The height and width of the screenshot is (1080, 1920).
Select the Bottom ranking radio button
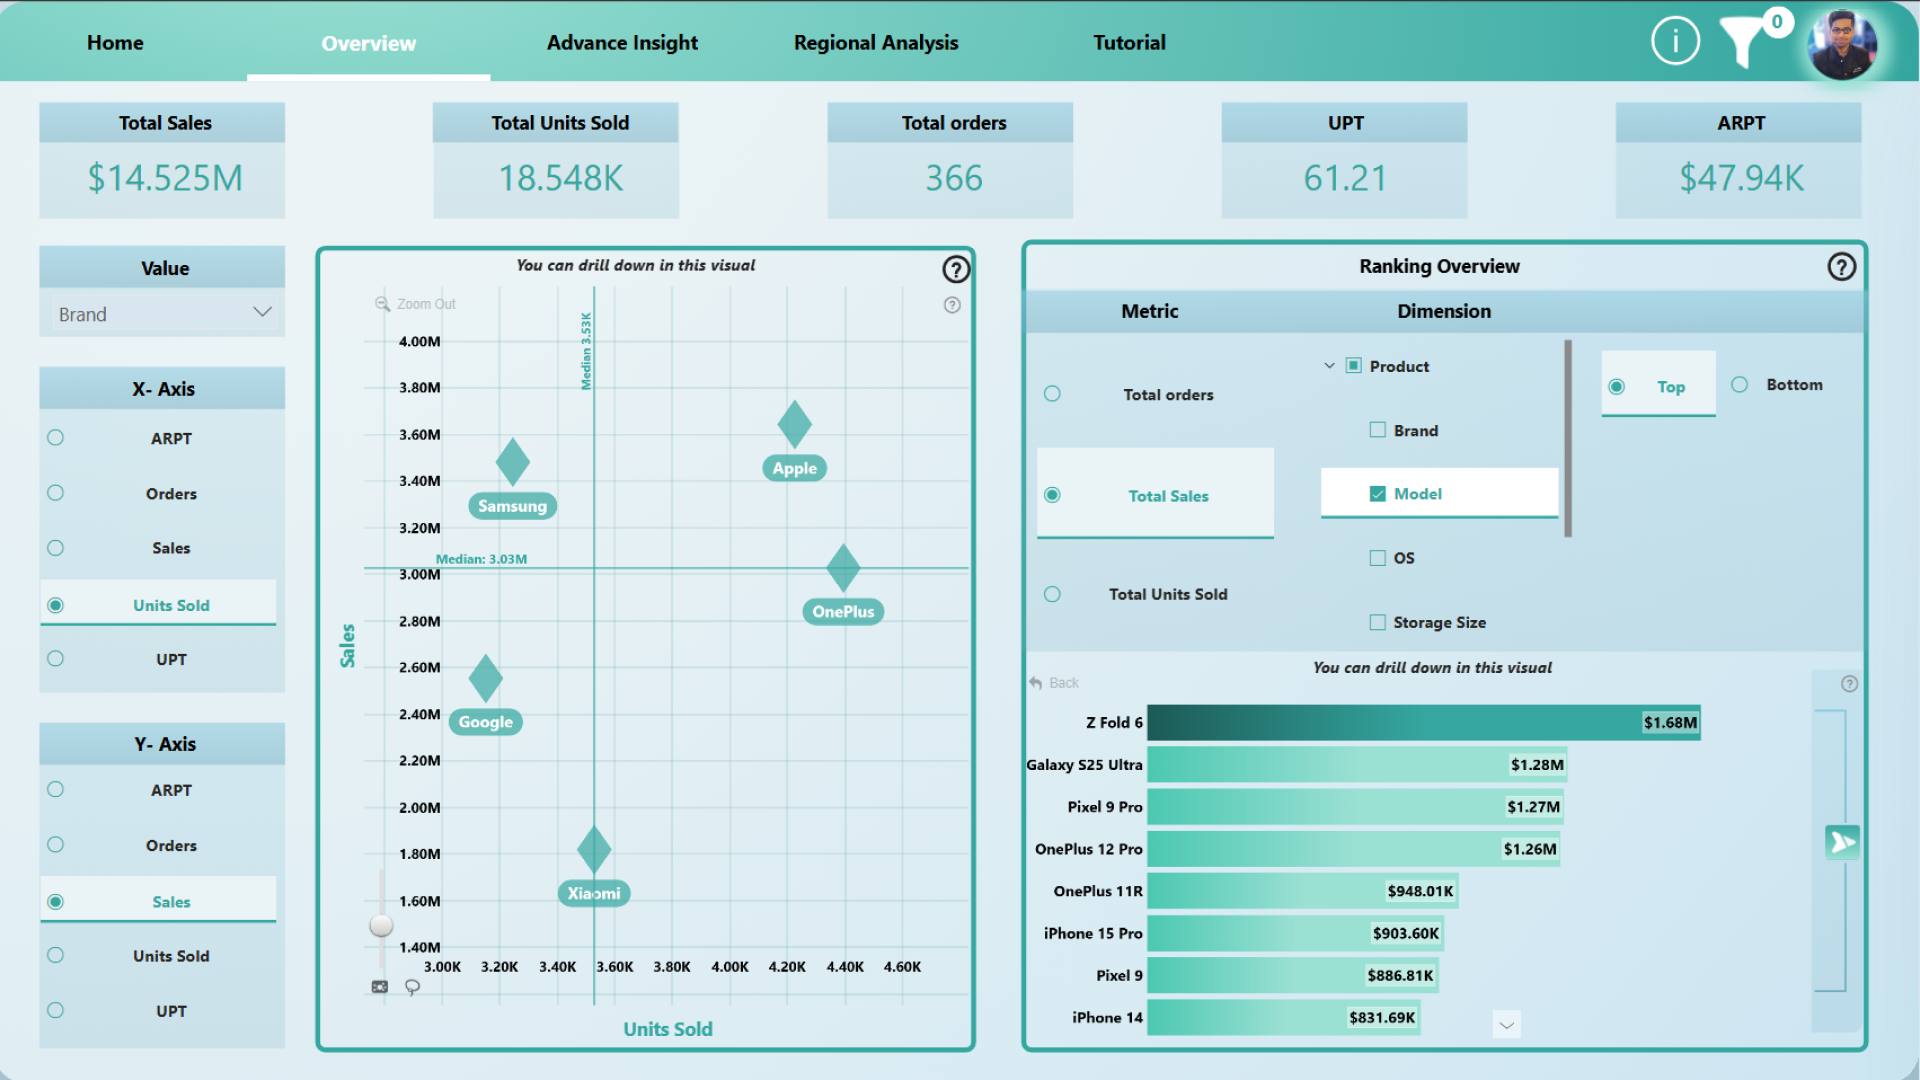[1740, 385]
